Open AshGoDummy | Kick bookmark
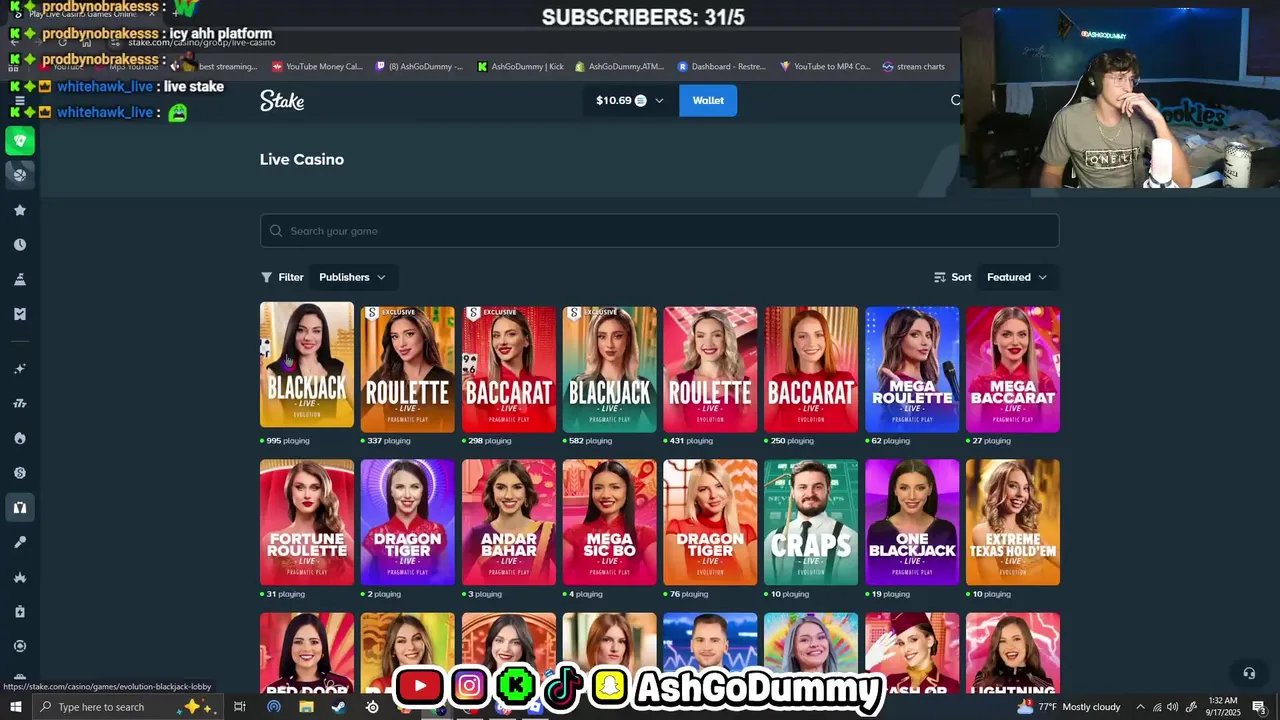Screen dimensions: 1280x720 (520, 67)
